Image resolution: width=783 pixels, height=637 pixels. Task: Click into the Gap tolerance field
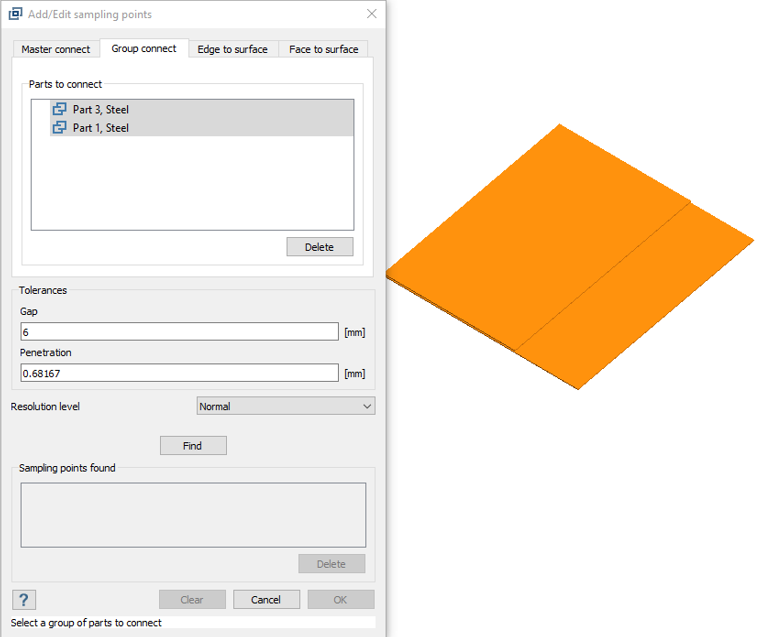click(180, 332)
